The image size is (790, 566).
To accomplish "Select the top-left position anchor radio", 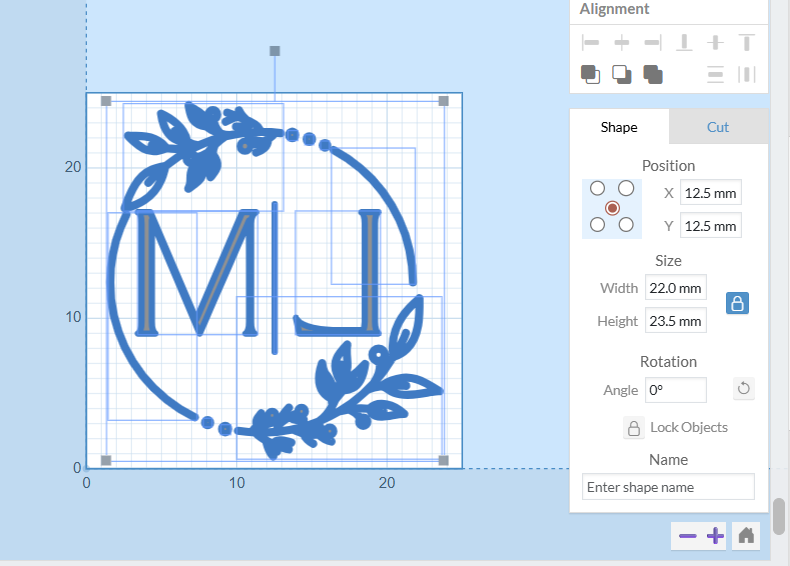I will point(598,188).
